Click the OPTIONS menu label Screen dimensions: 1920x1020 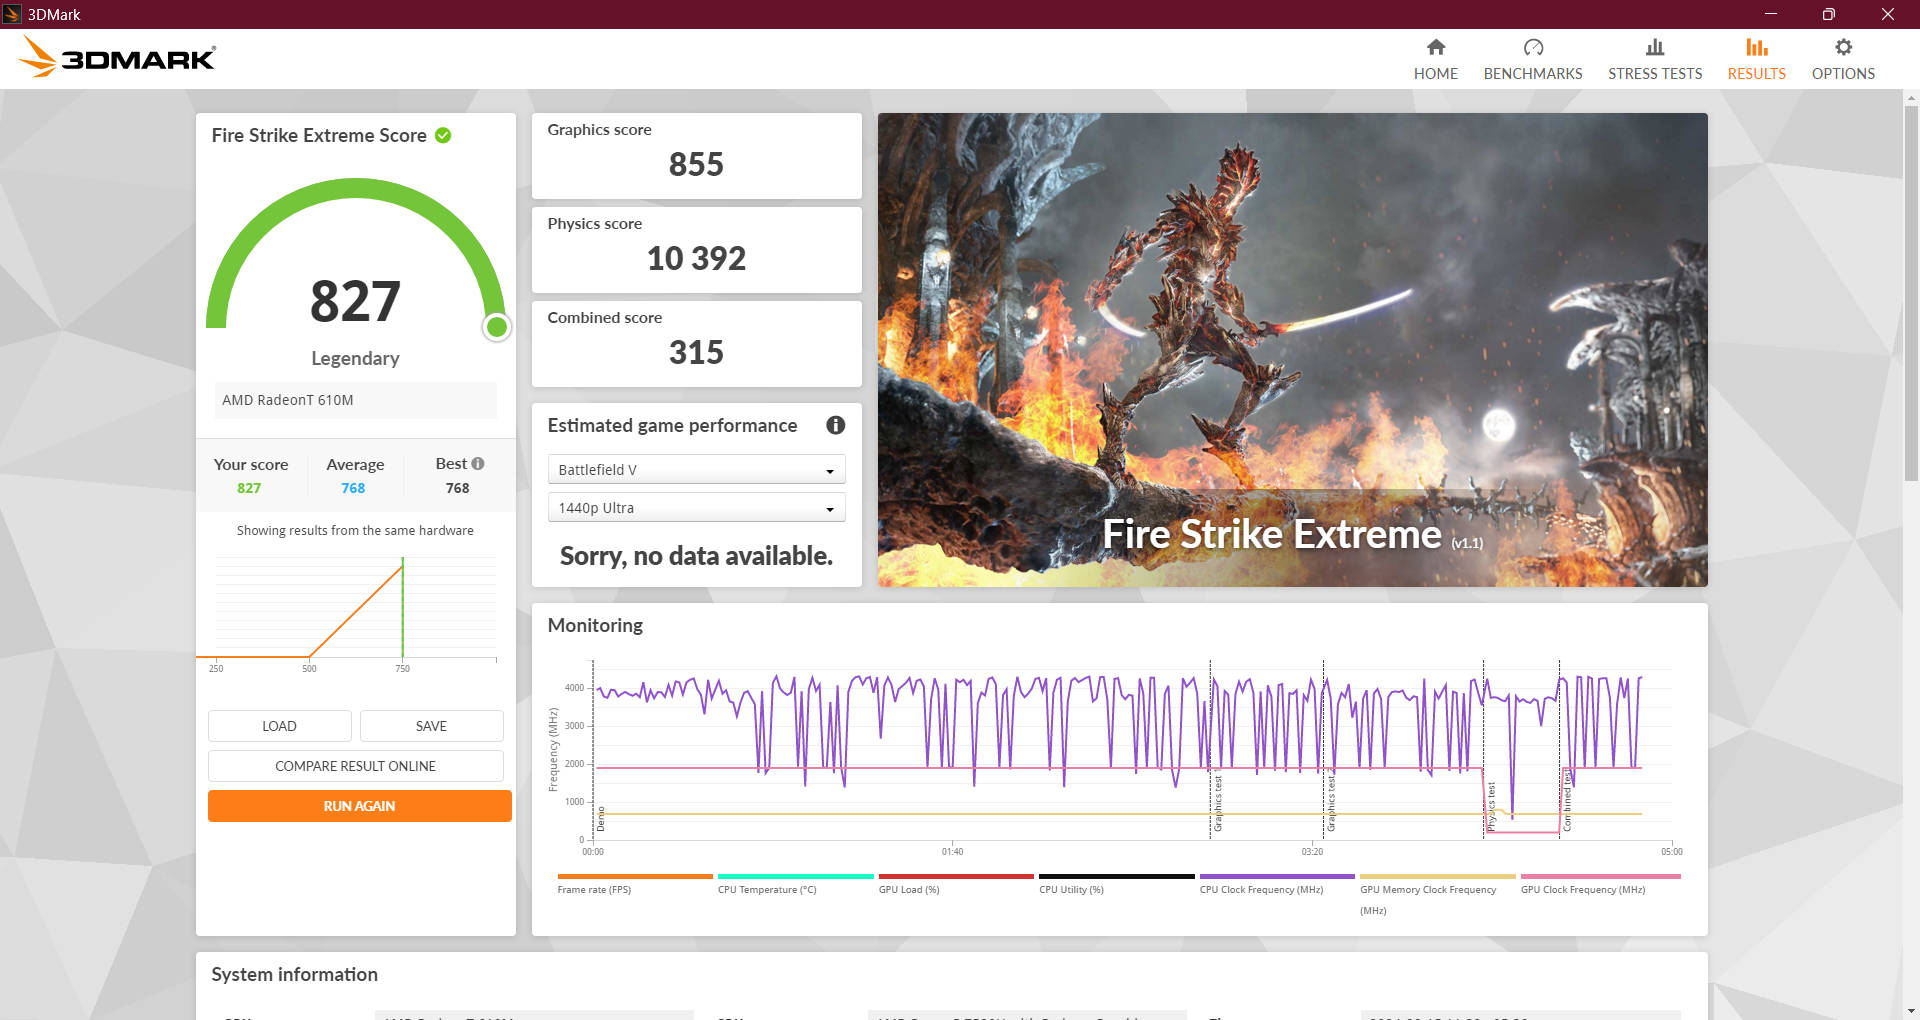point(1843,74)
